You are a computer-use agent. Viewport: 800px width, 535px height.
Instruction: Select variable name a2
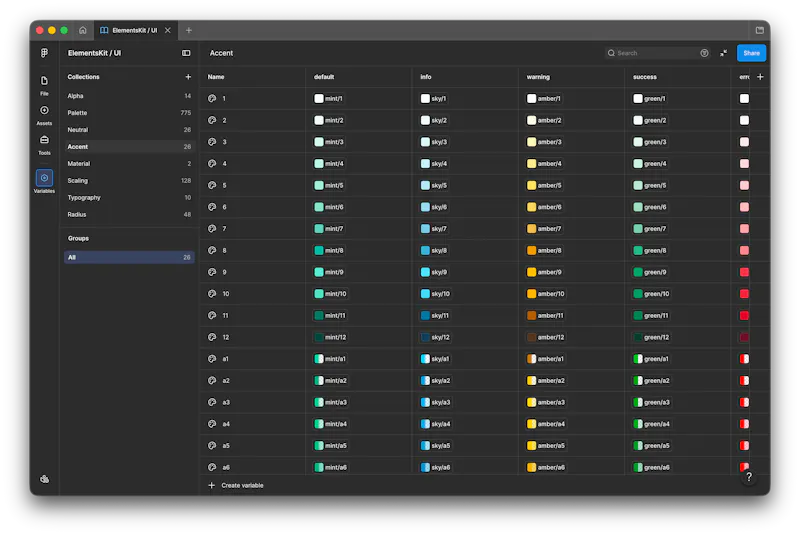(226, 380)
